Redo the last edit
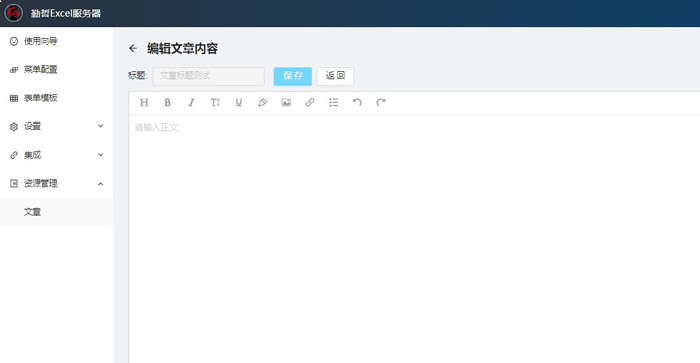Viewport: 700px width, 363px height. coord(381,103)
